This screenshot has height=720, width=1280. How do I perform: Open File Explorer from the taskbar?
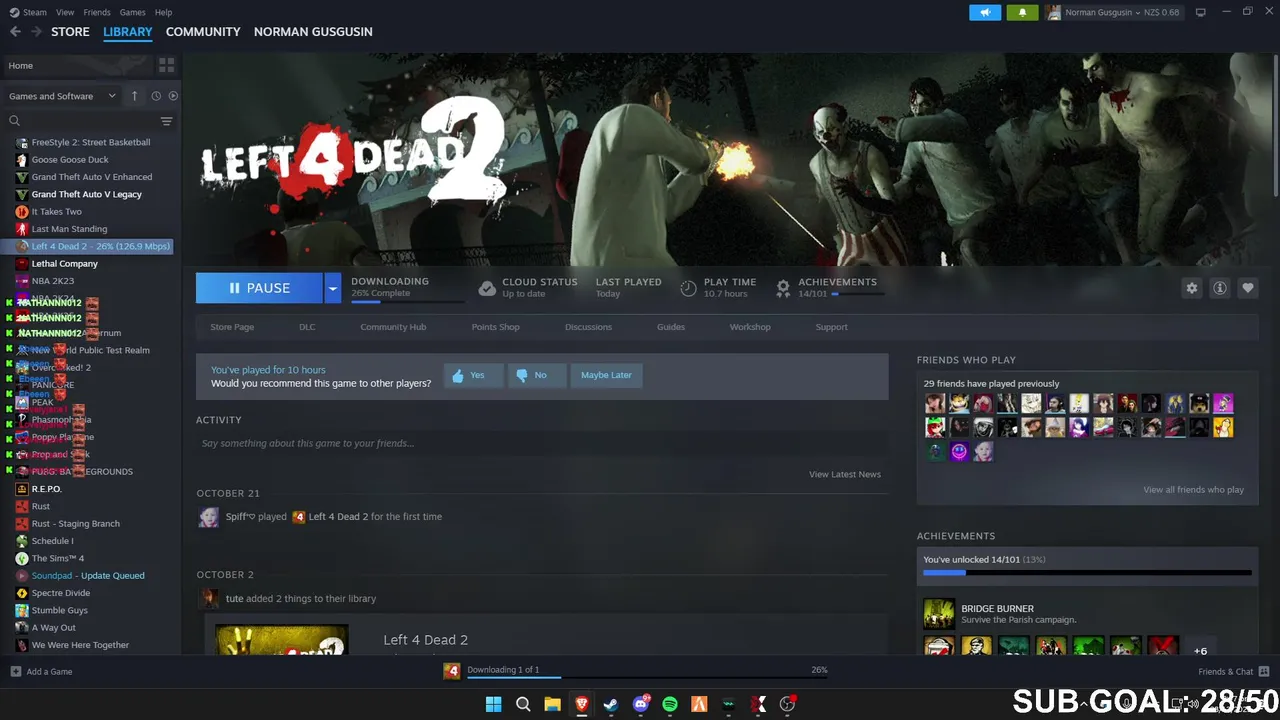tap(552, 704)
